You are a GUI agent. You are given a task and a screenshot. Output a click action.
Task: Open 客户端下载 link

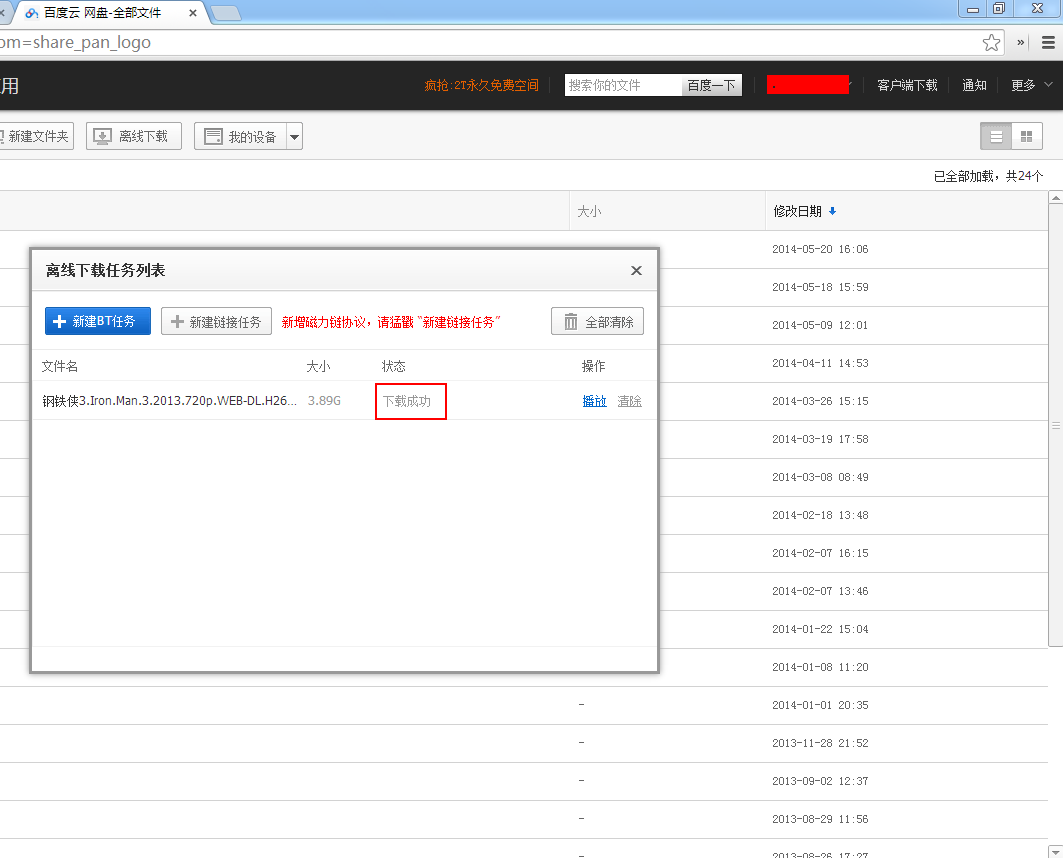tap(907, 85)
